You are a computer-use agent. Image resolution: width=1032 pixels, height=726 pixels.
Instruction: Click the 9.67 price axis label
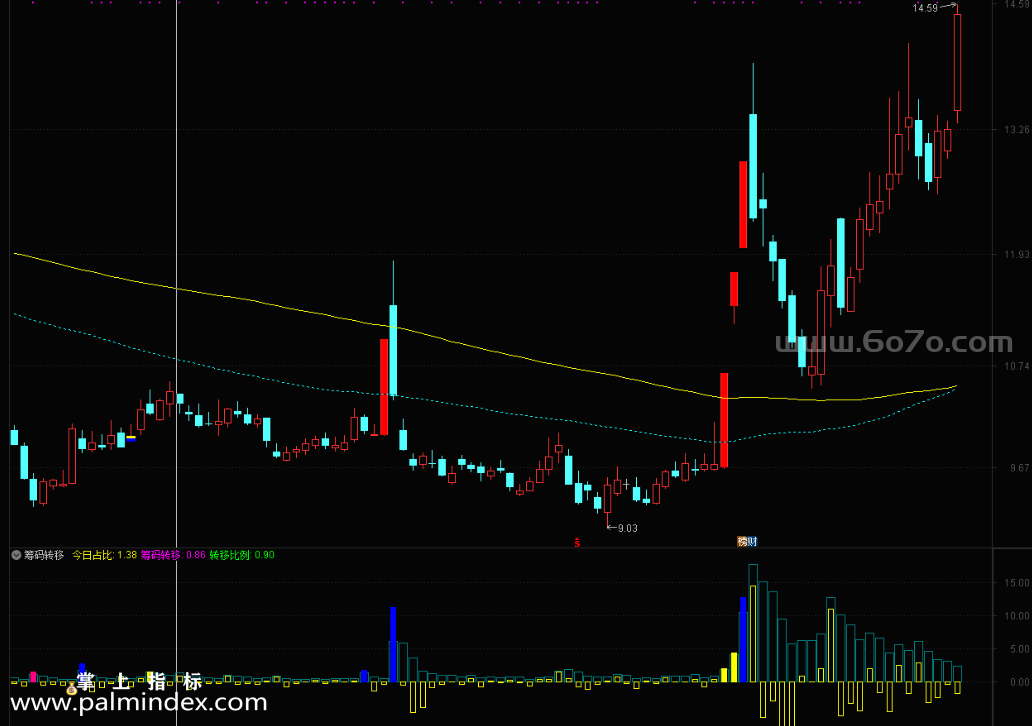[x=1019, y=467]
